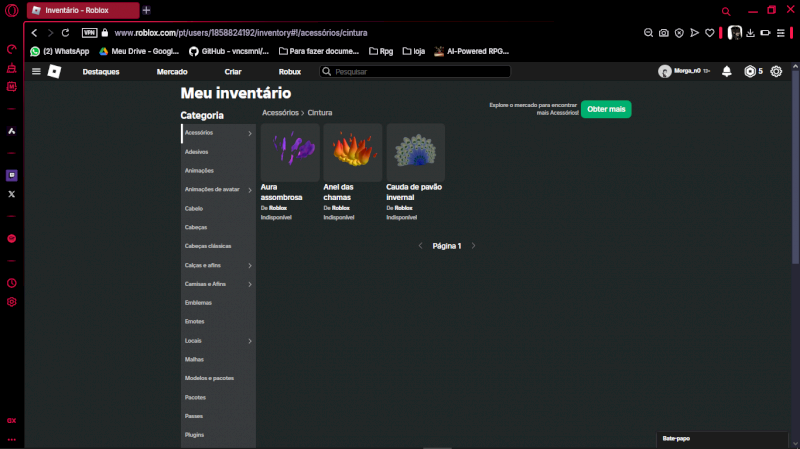Open the Roblox notifications bell

point(727,71)
